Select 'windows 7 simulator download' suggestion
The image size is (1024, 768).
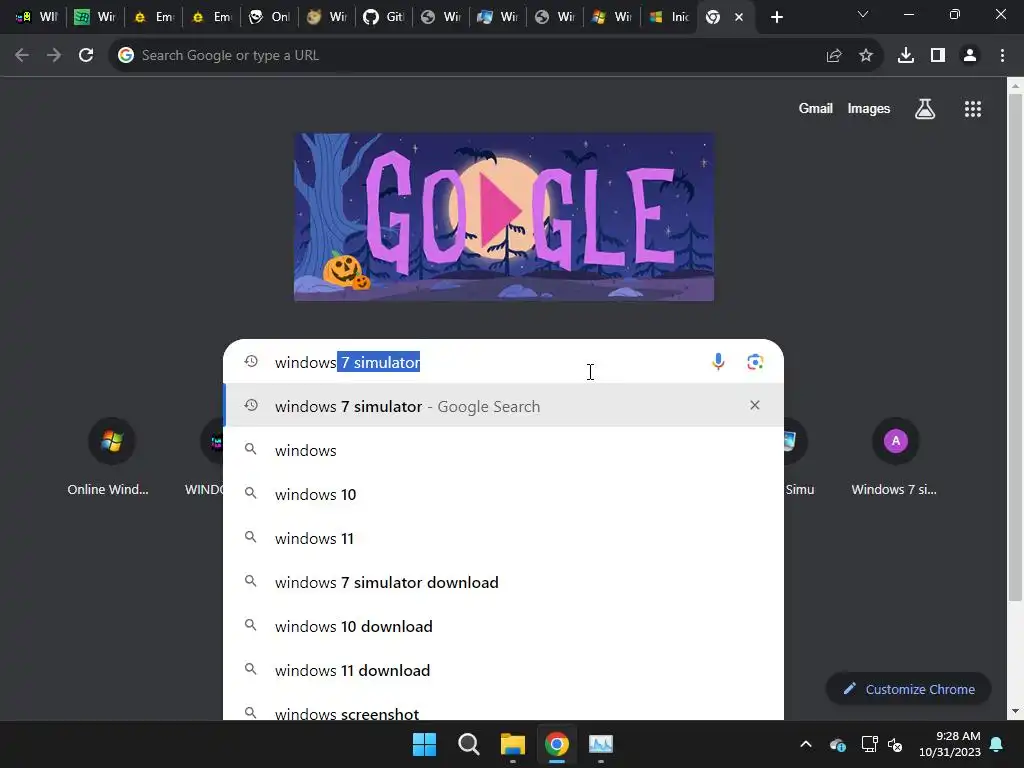[504, 582]
